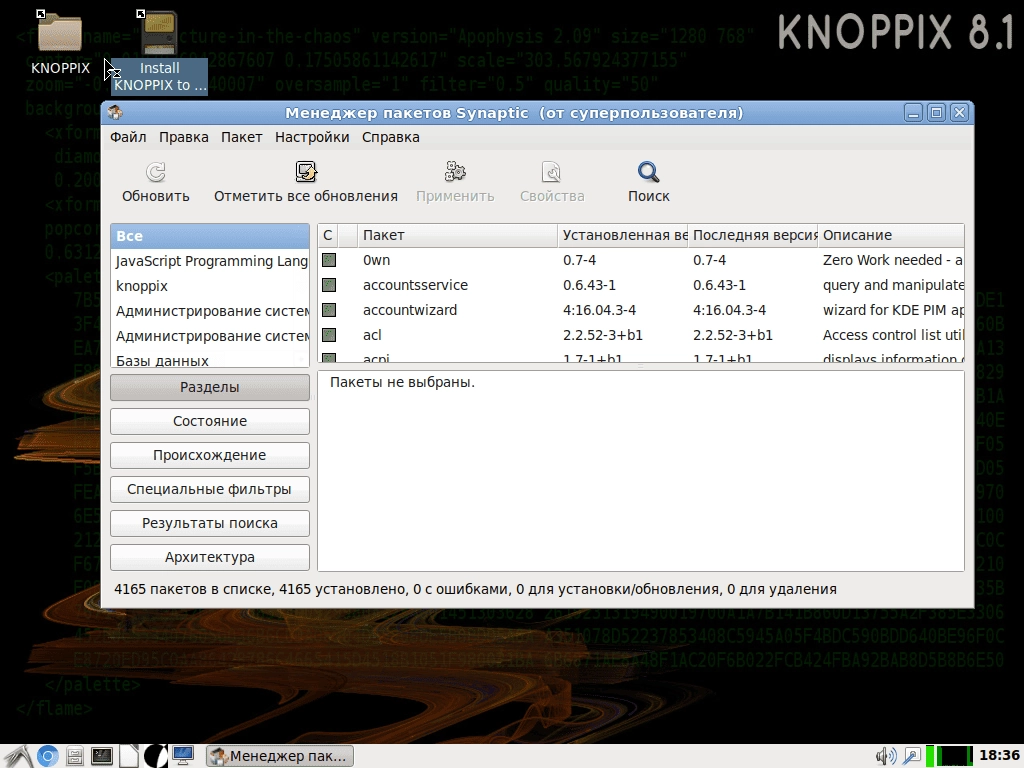Image resolution: width=1024 pixels, height=768 pixels.
Task: Click the status box of acl package
Action: click(x=329, y=335)
